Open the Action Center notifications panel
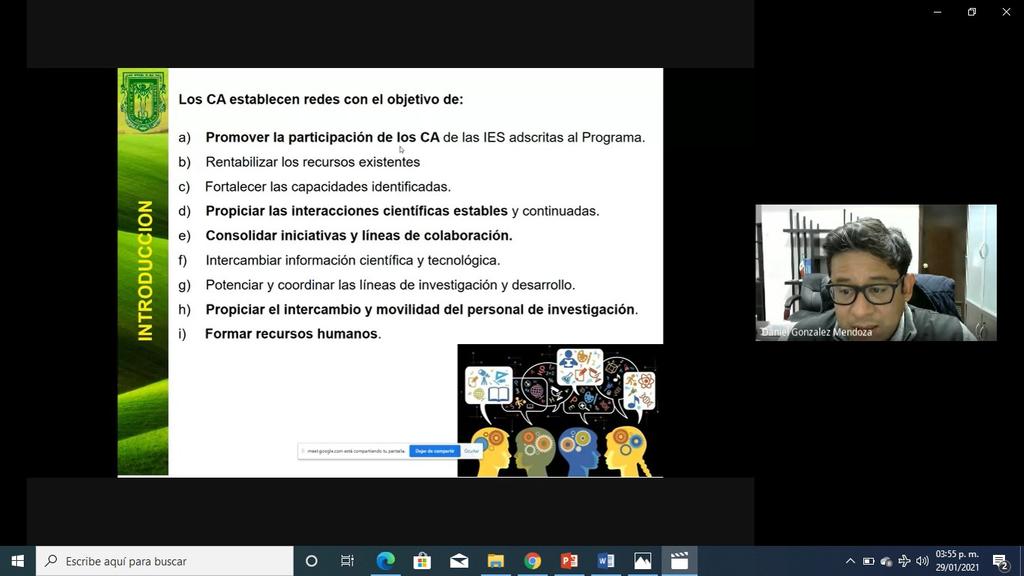Image resolution: width=1024 pixels, height=576 pixels. tap(998, 561)
